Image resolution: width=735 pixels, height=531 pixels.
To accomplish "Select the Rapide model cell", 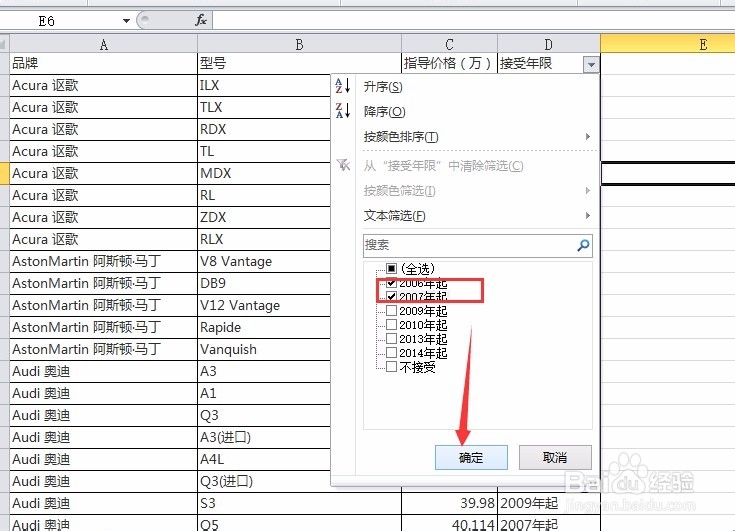I will [264, 328].
